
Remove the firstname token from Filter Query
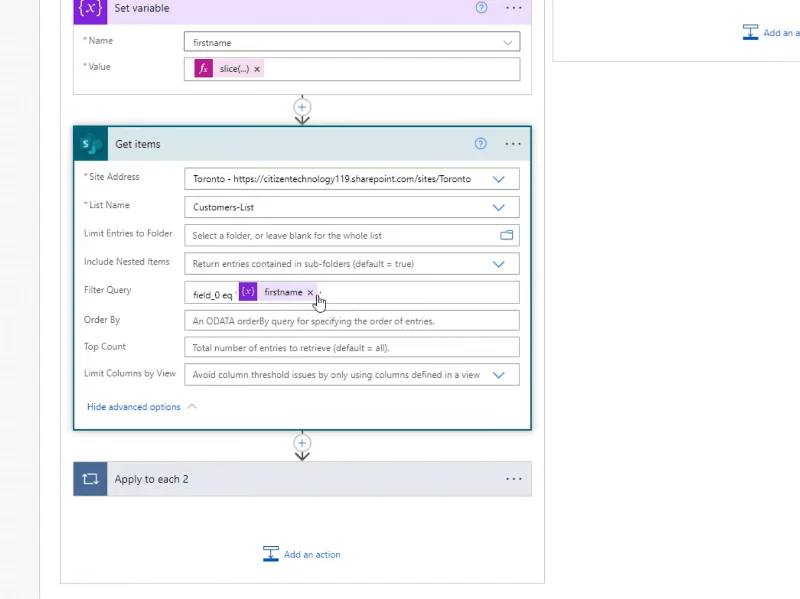pos(310,292)
